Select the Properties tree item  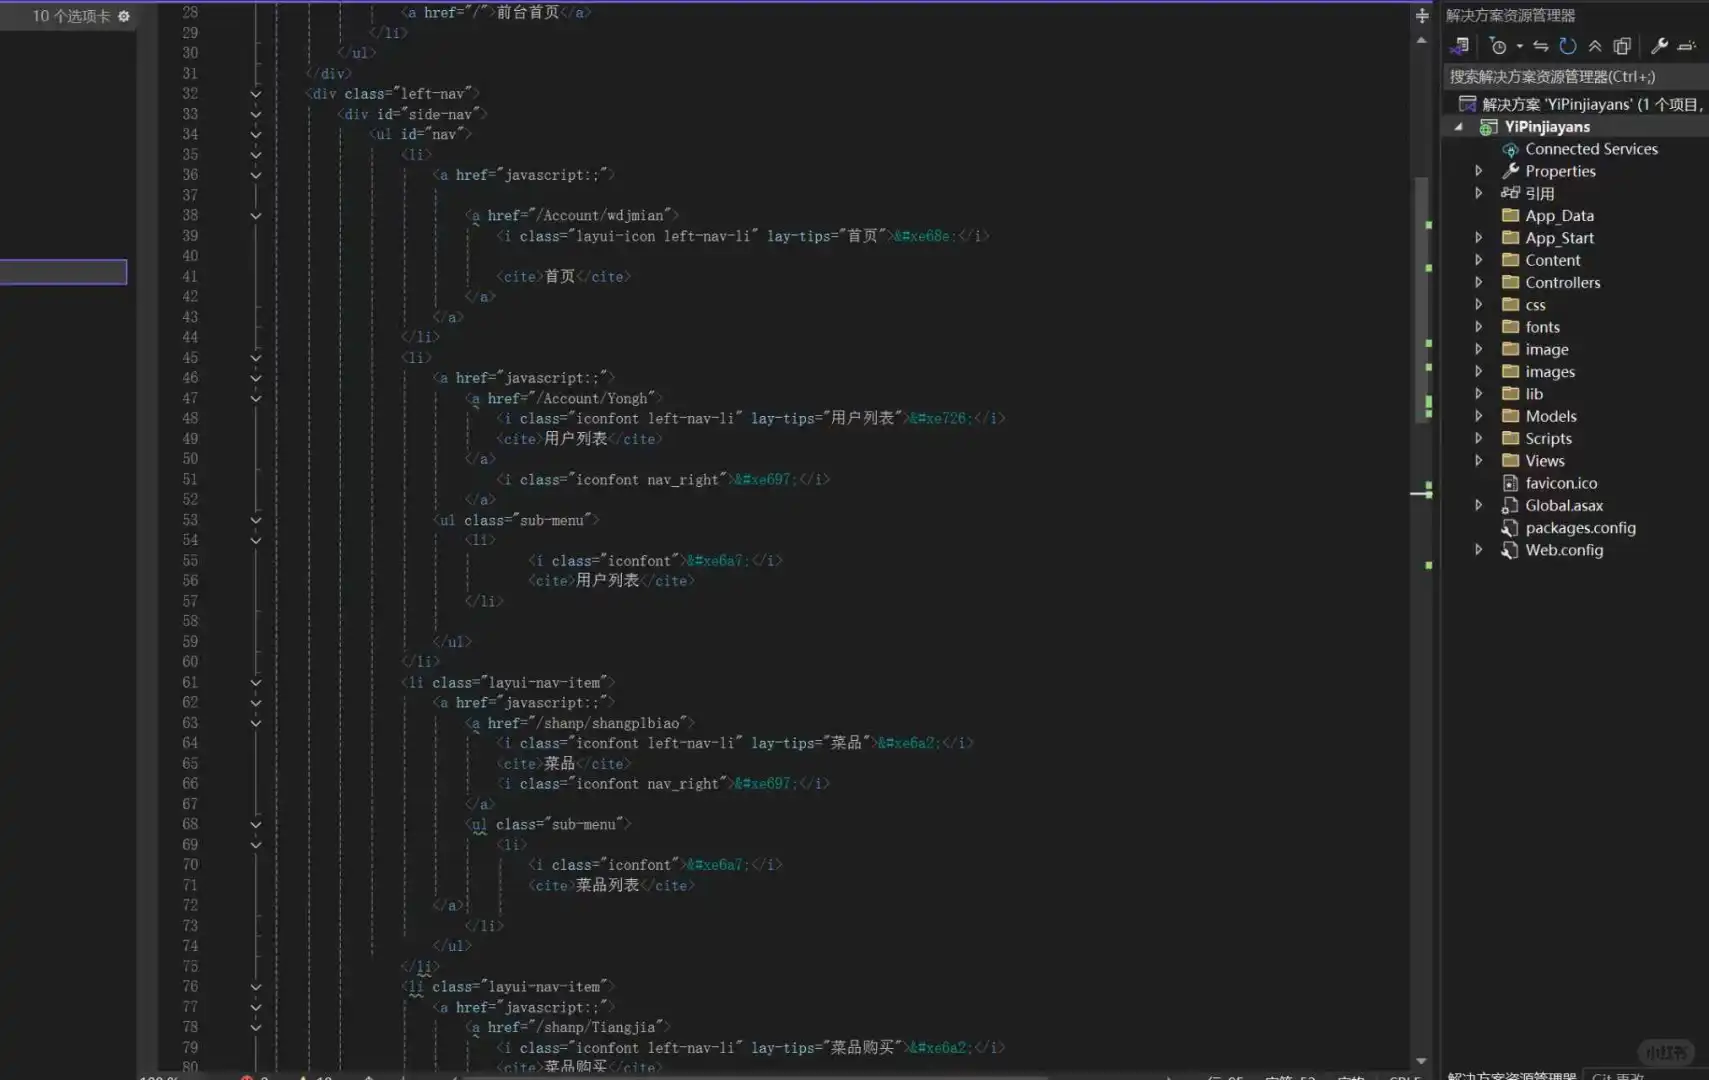pyautogui.click(x=1560, y=171)
